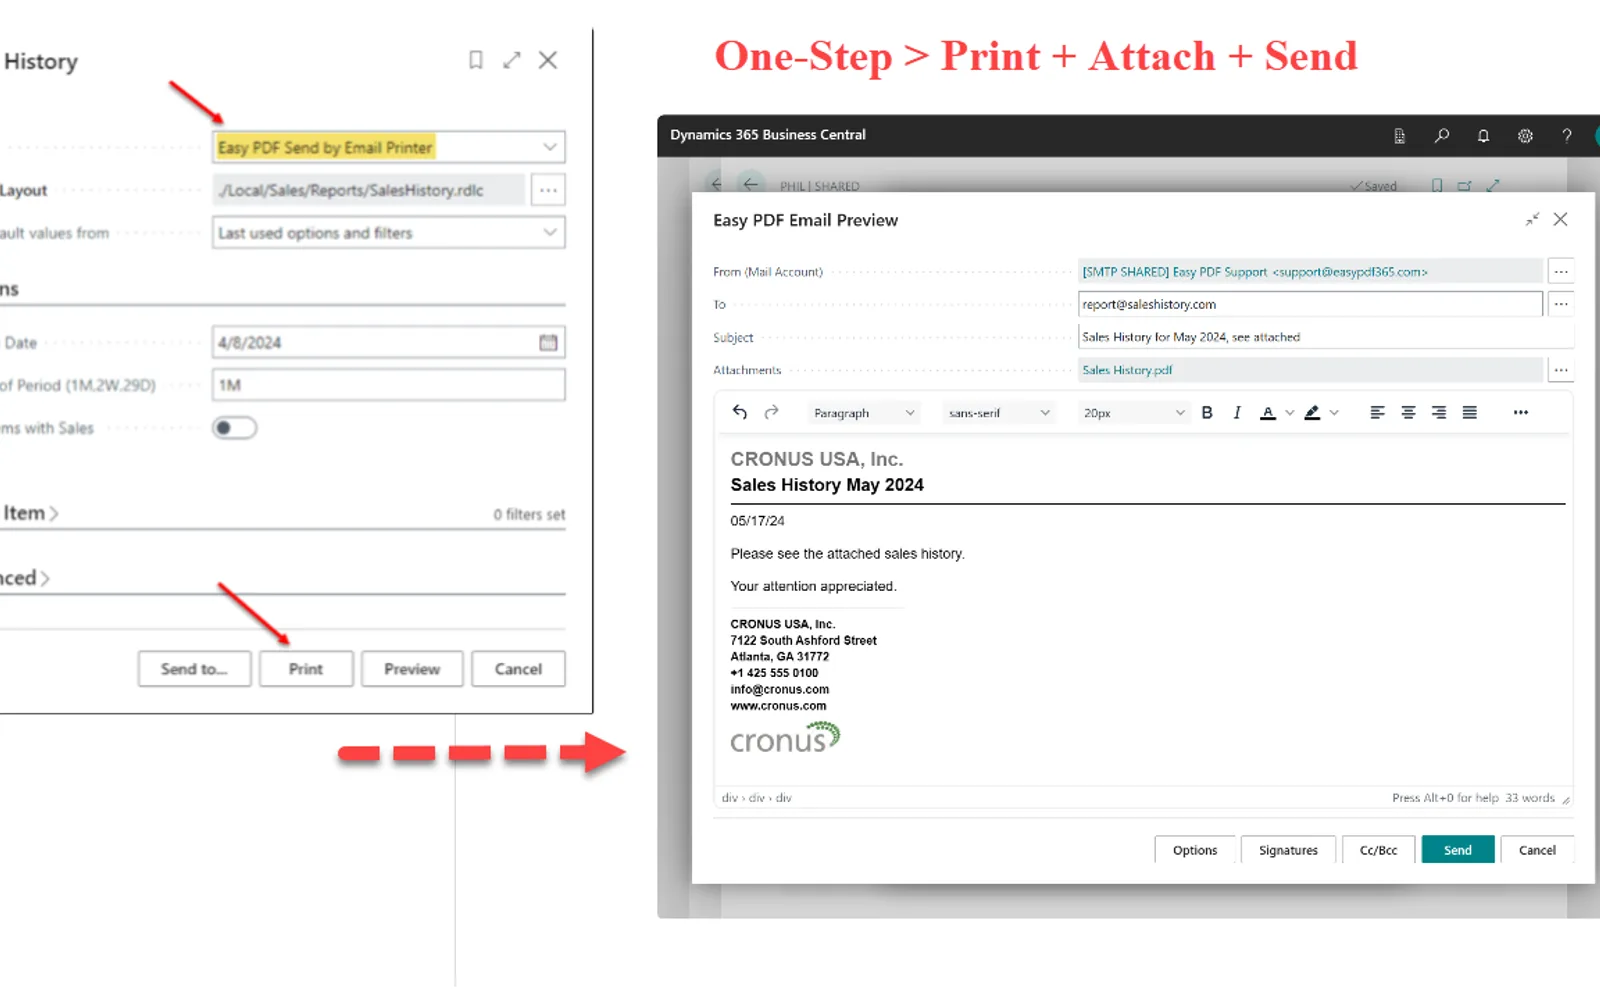Image resolution: width=1600 pixels, height=1000 pixels.
Task: Open the company document icon in header
Action: coord(1399,135)
